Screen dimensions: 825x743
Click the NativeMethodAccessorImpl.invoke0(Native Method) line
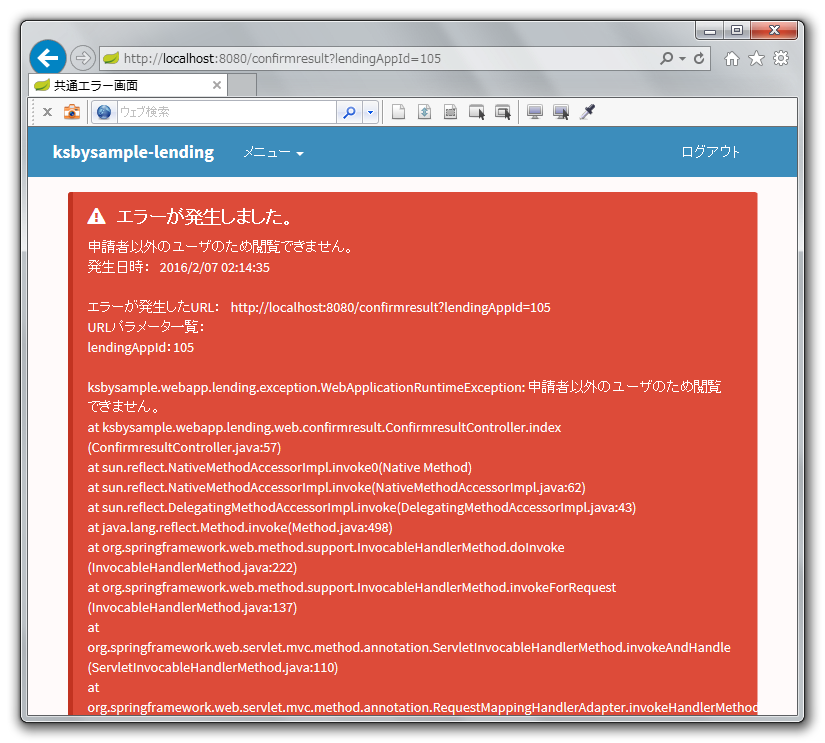[x=279, y=467]
